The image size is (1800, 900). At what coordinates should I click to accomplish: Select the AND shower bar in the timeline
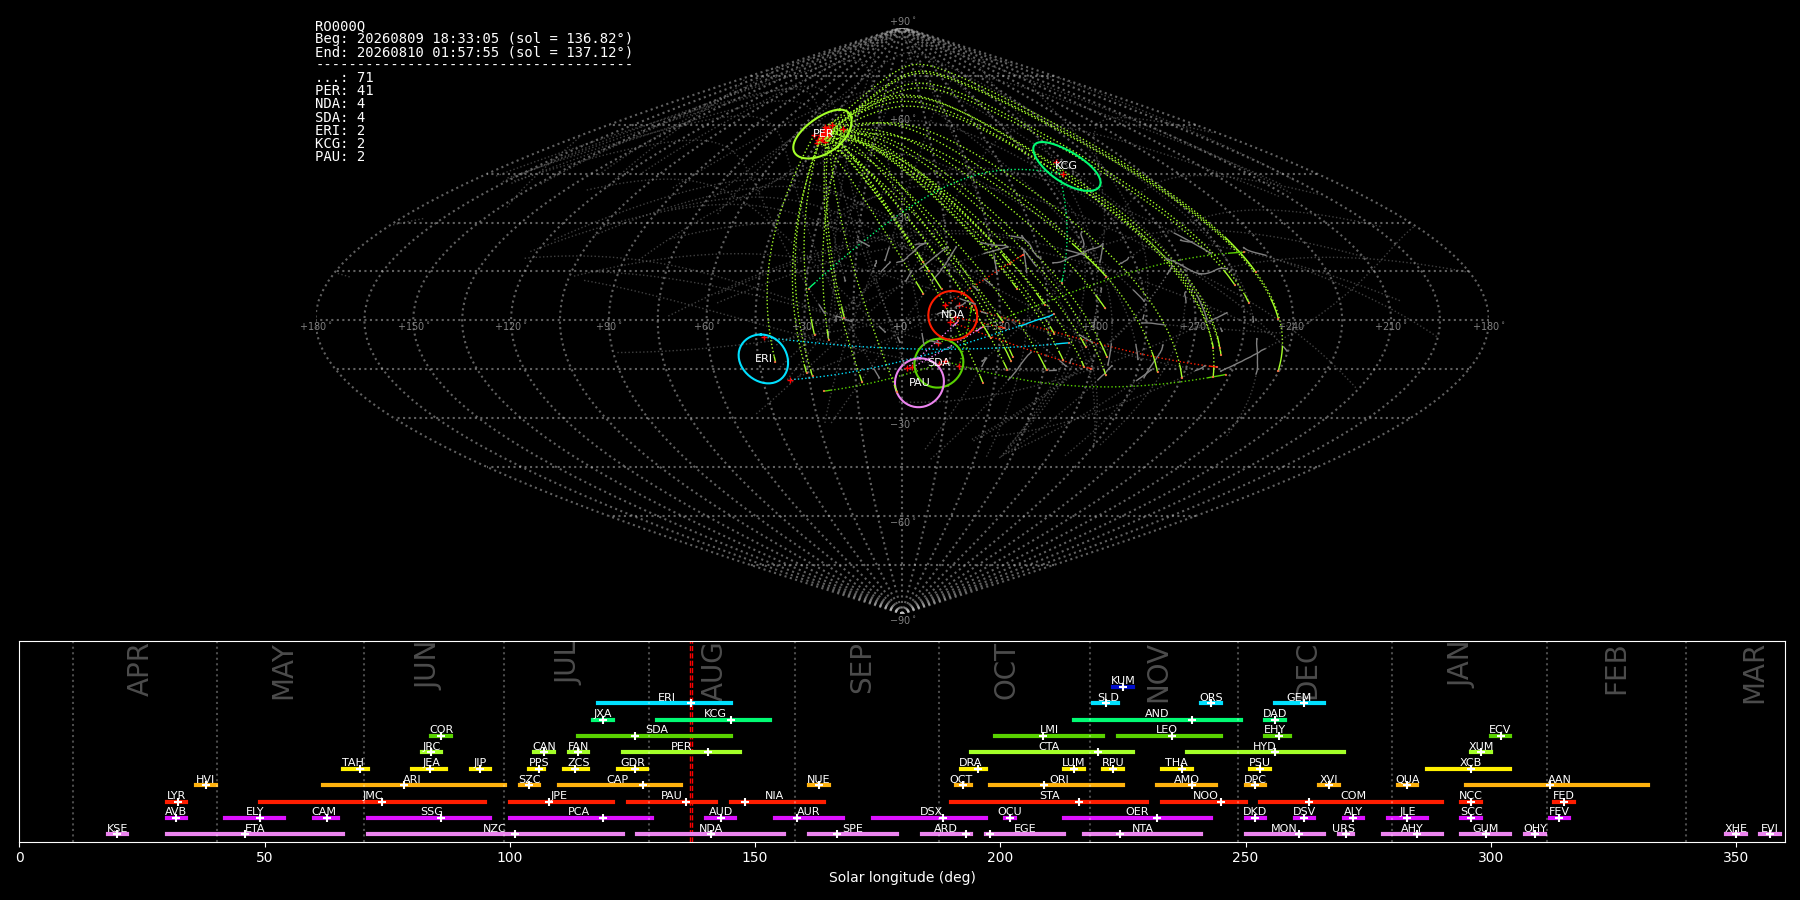click(x=1157, y=719)
